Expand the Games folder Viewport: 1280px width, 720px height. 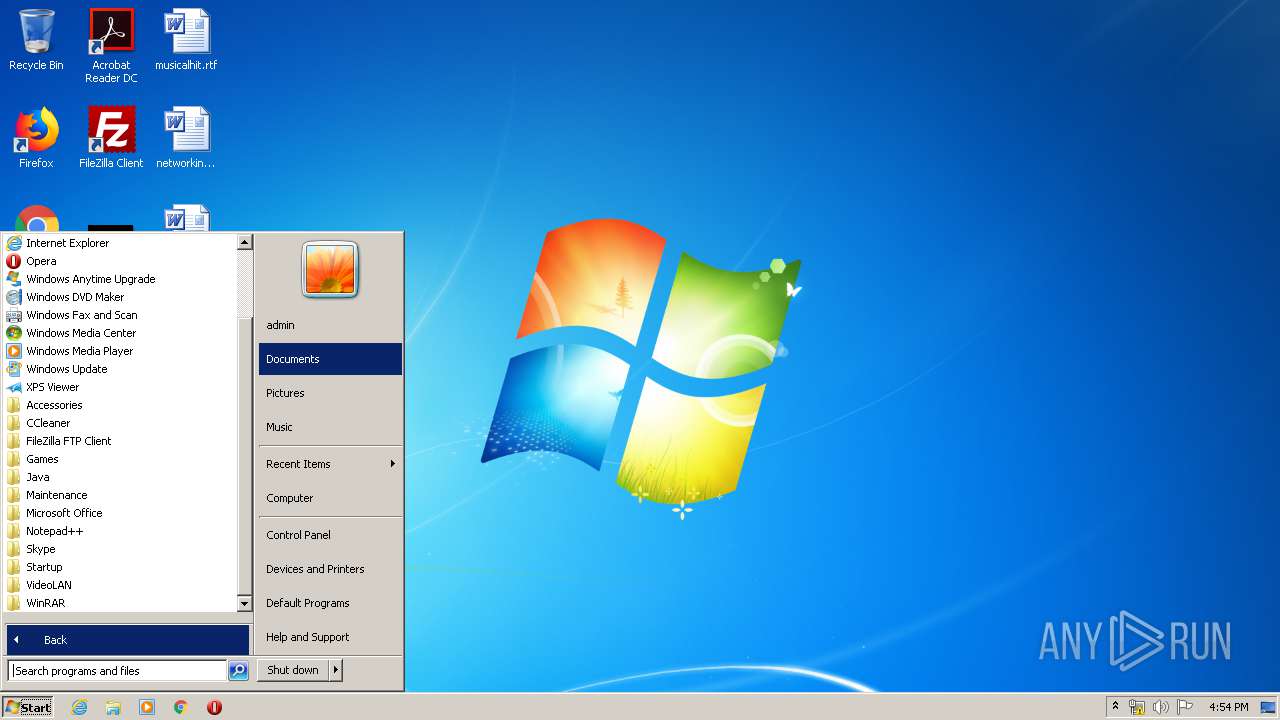pos(120,459)
